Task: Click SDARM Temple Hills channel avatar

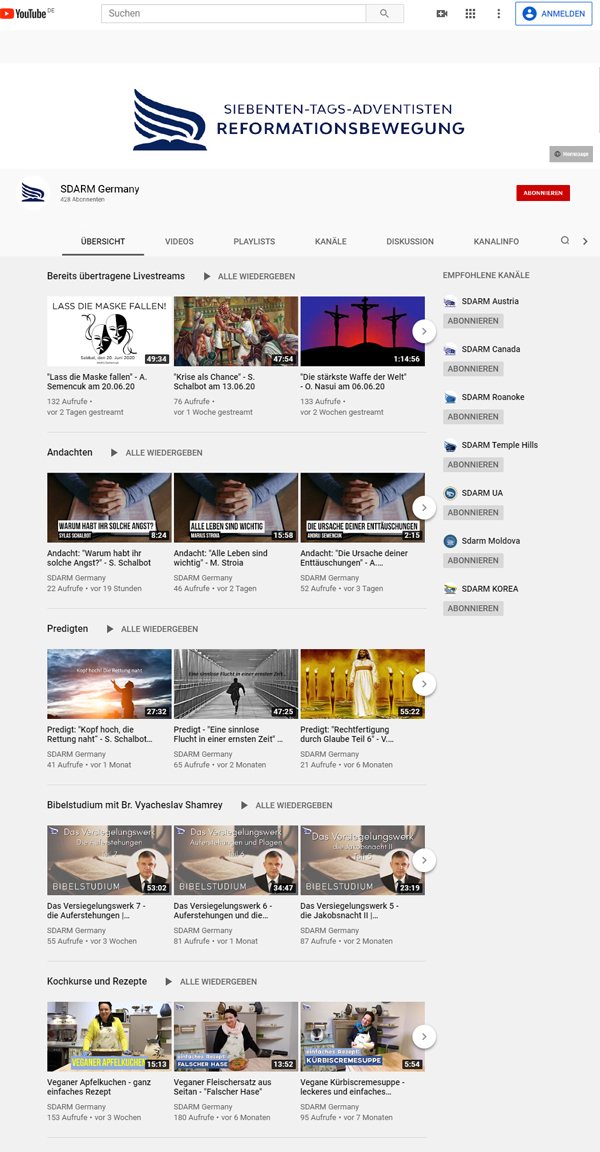Action: pos(450,445)
